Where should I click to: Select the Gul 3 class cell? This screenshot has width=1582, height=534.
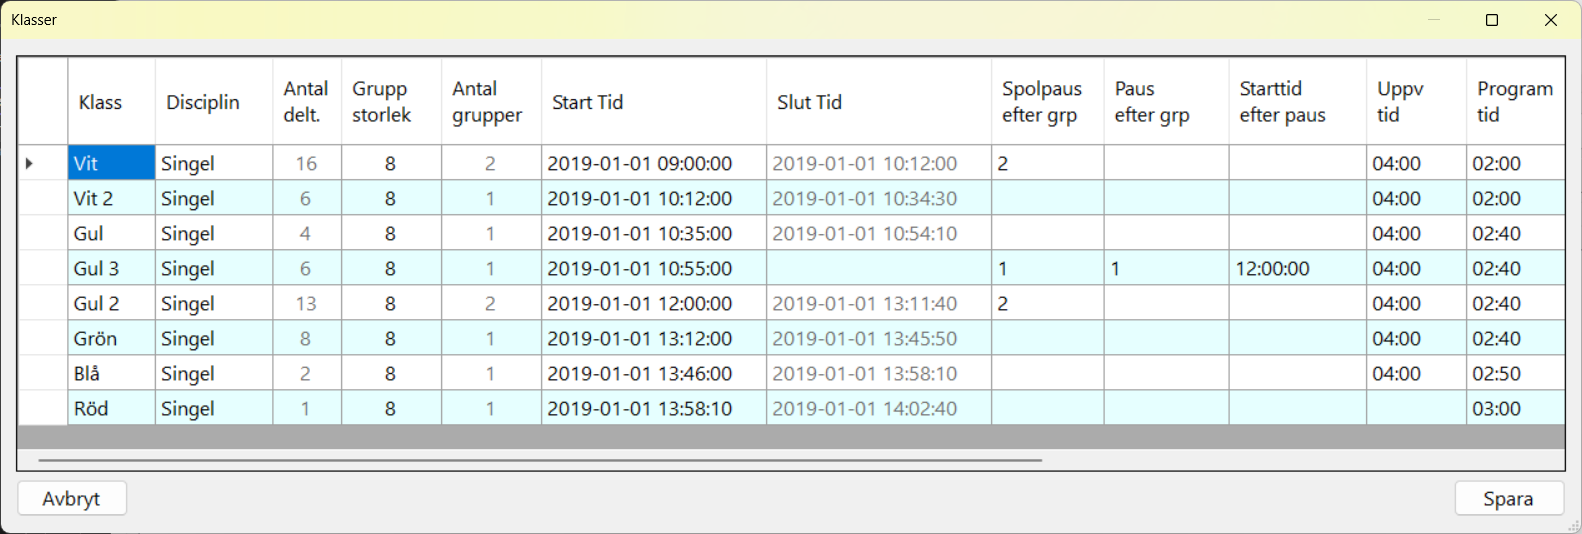(111, 268)
